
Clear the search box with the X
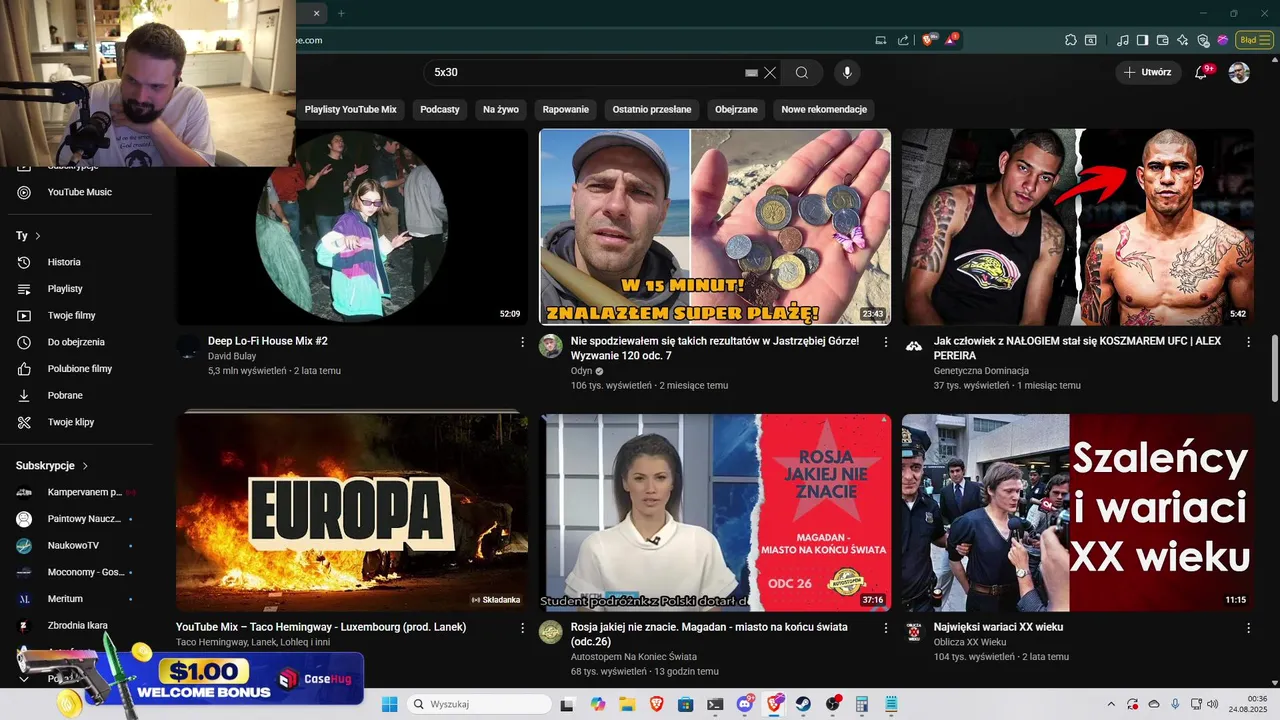770,73
